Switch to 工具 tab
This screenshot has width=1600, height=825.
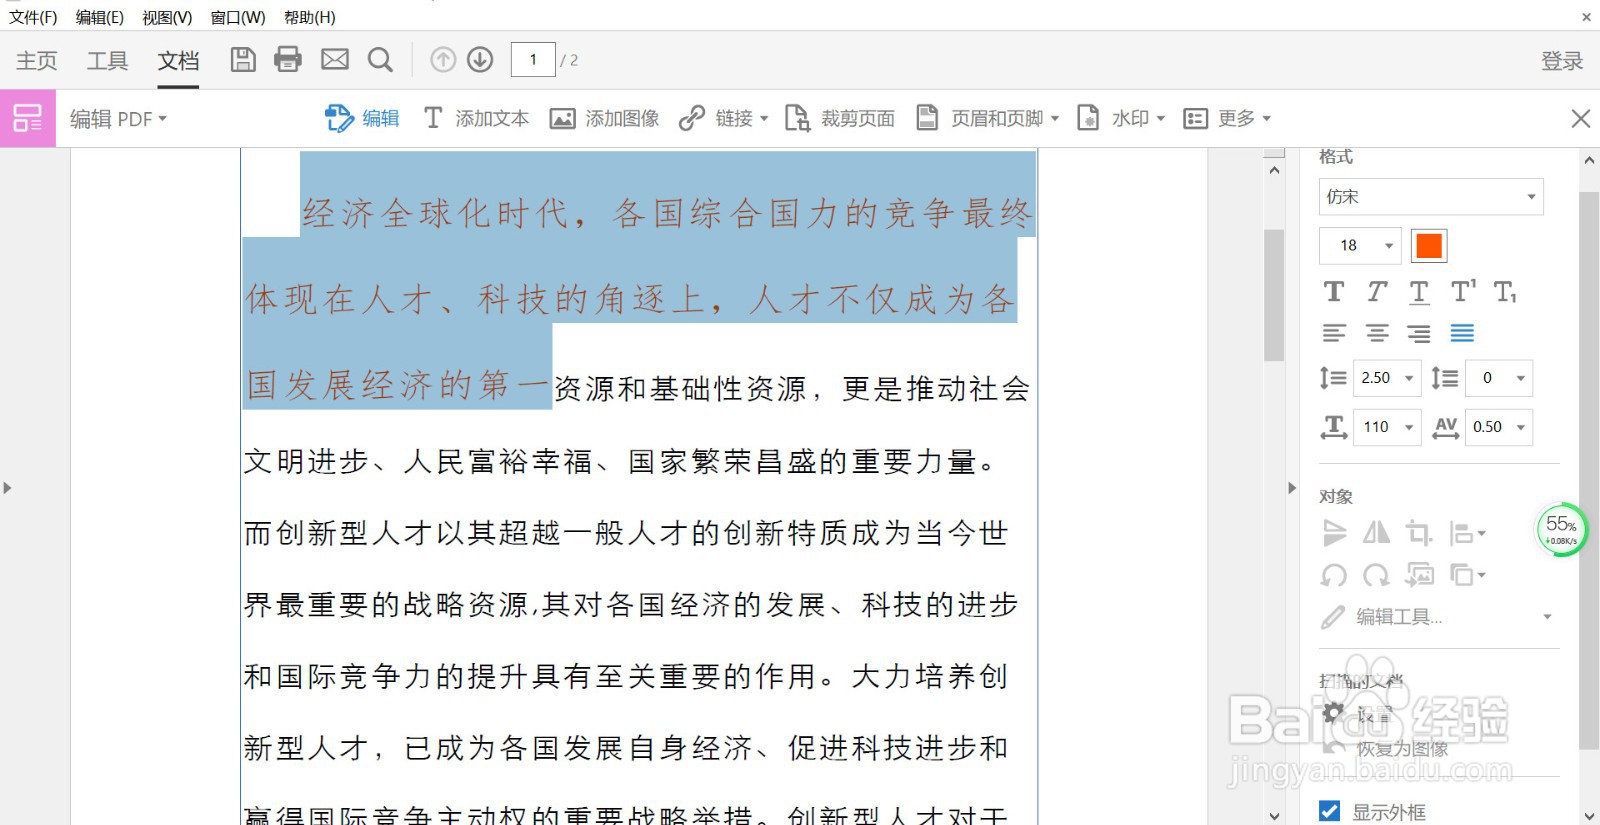click(x=107, y=61)
